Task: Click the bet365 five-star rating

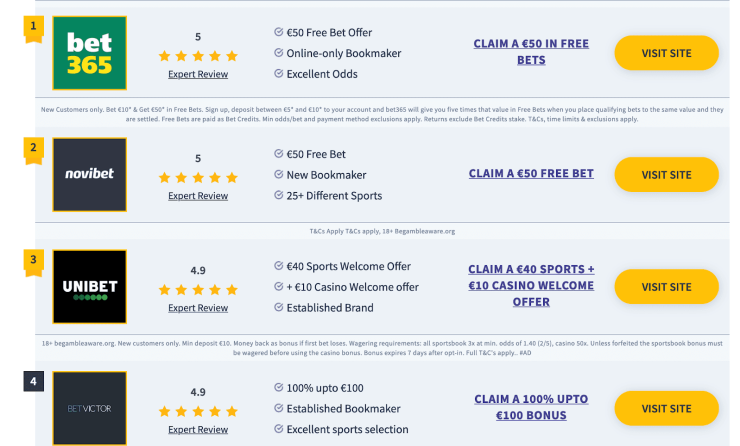Action: tap(198, 56)
